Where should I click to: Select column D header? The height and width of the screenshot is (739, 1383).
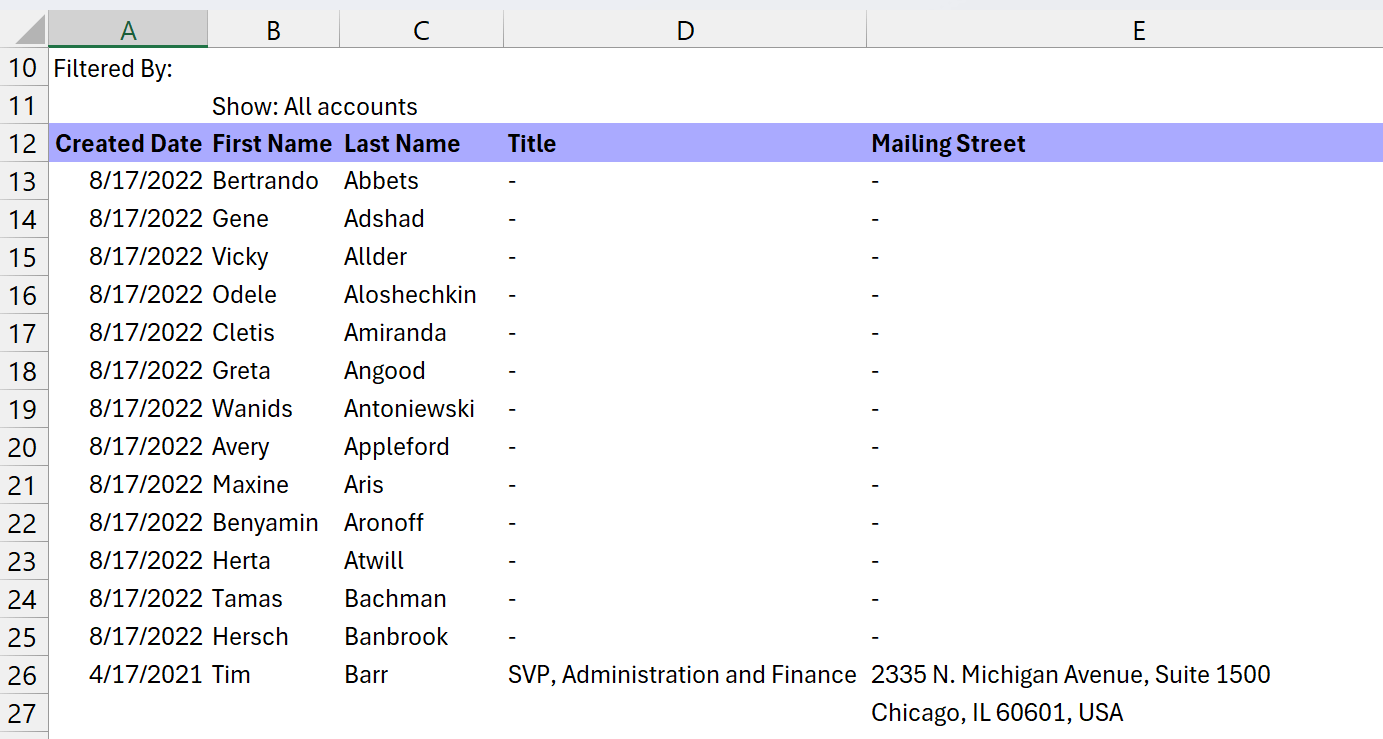(685, 28)
